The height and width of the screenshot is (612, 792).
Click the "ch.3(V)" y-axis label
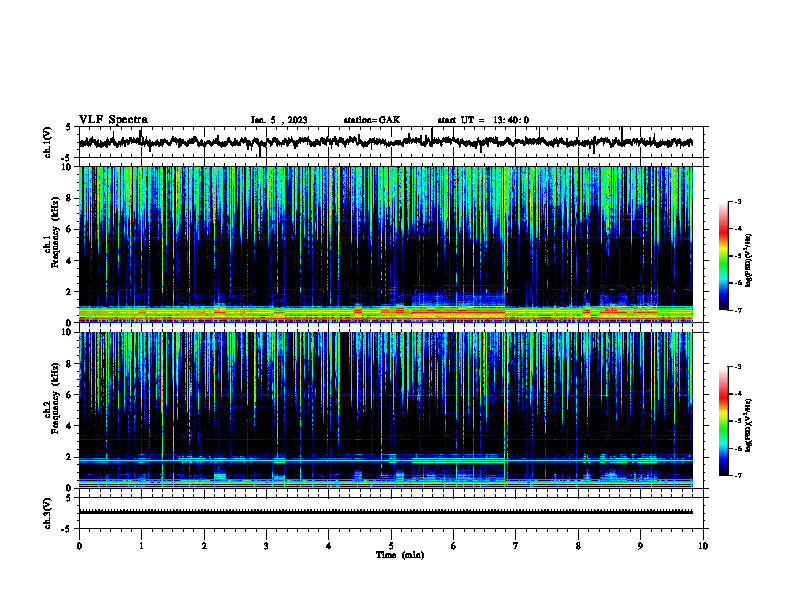point(48,513)
